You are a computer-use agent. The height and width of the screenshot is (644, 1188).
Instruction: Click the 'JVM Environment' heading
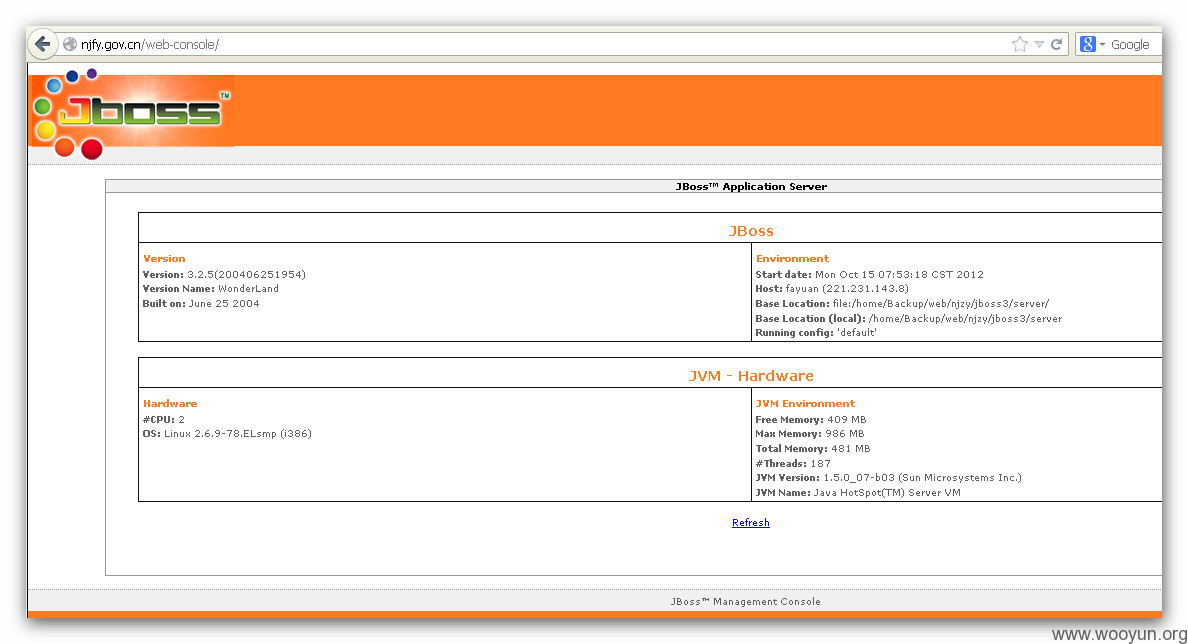click(805, 404)
